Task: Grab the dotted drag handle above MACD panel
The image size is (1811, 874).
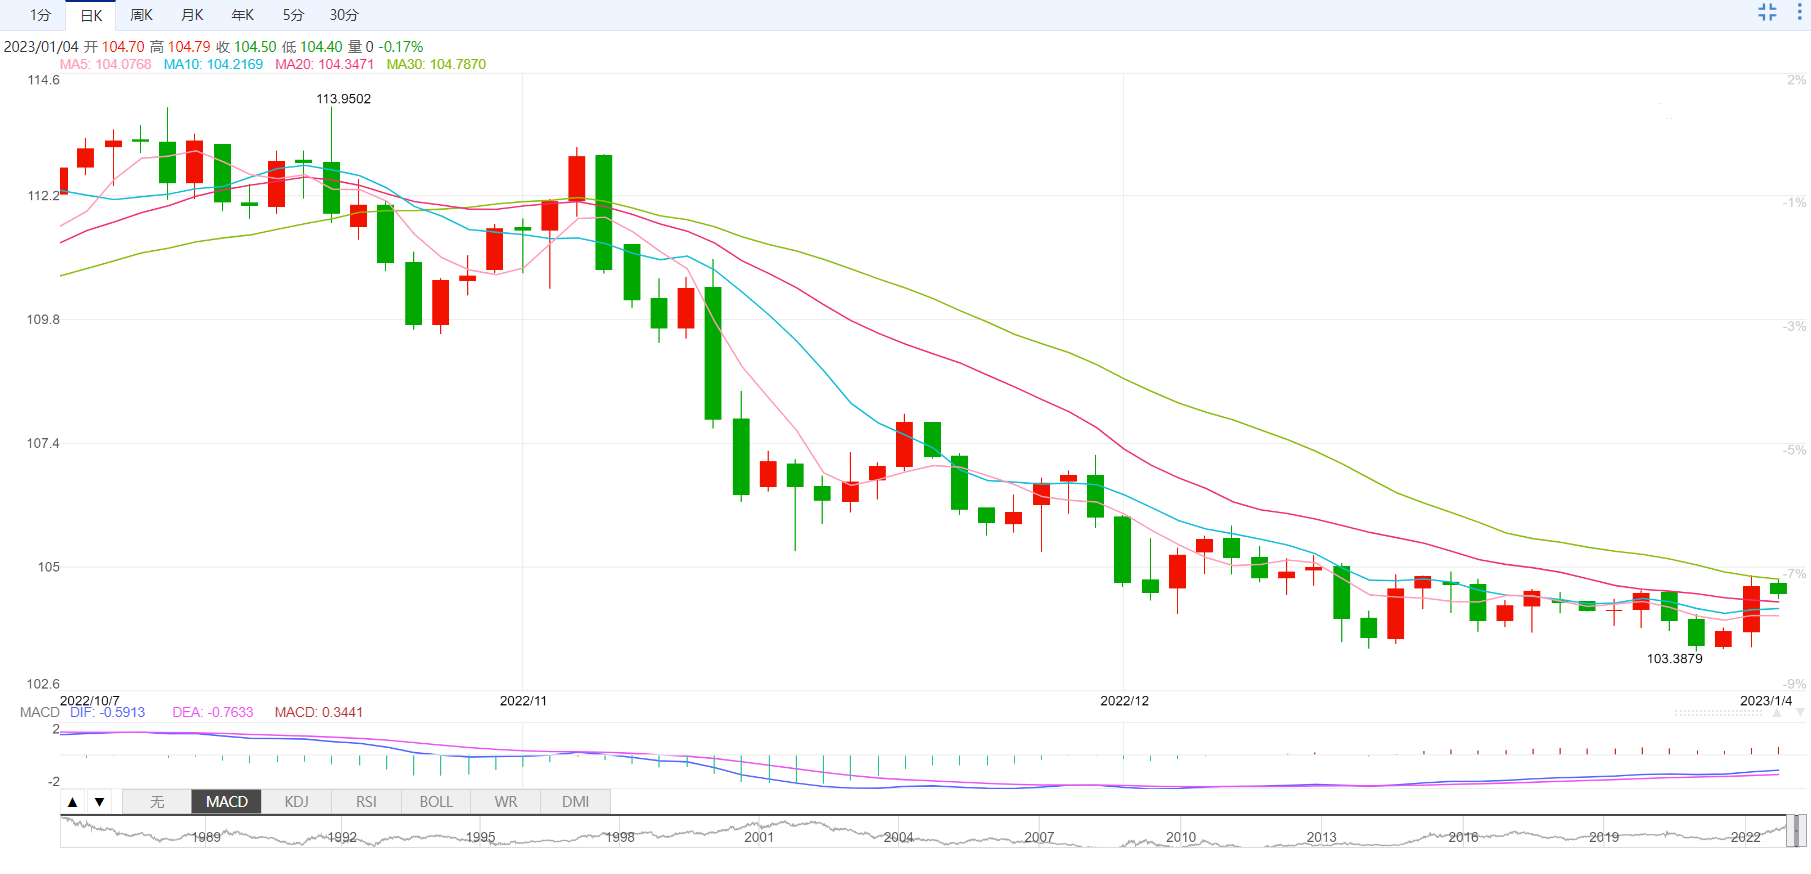Action: 1718,713
